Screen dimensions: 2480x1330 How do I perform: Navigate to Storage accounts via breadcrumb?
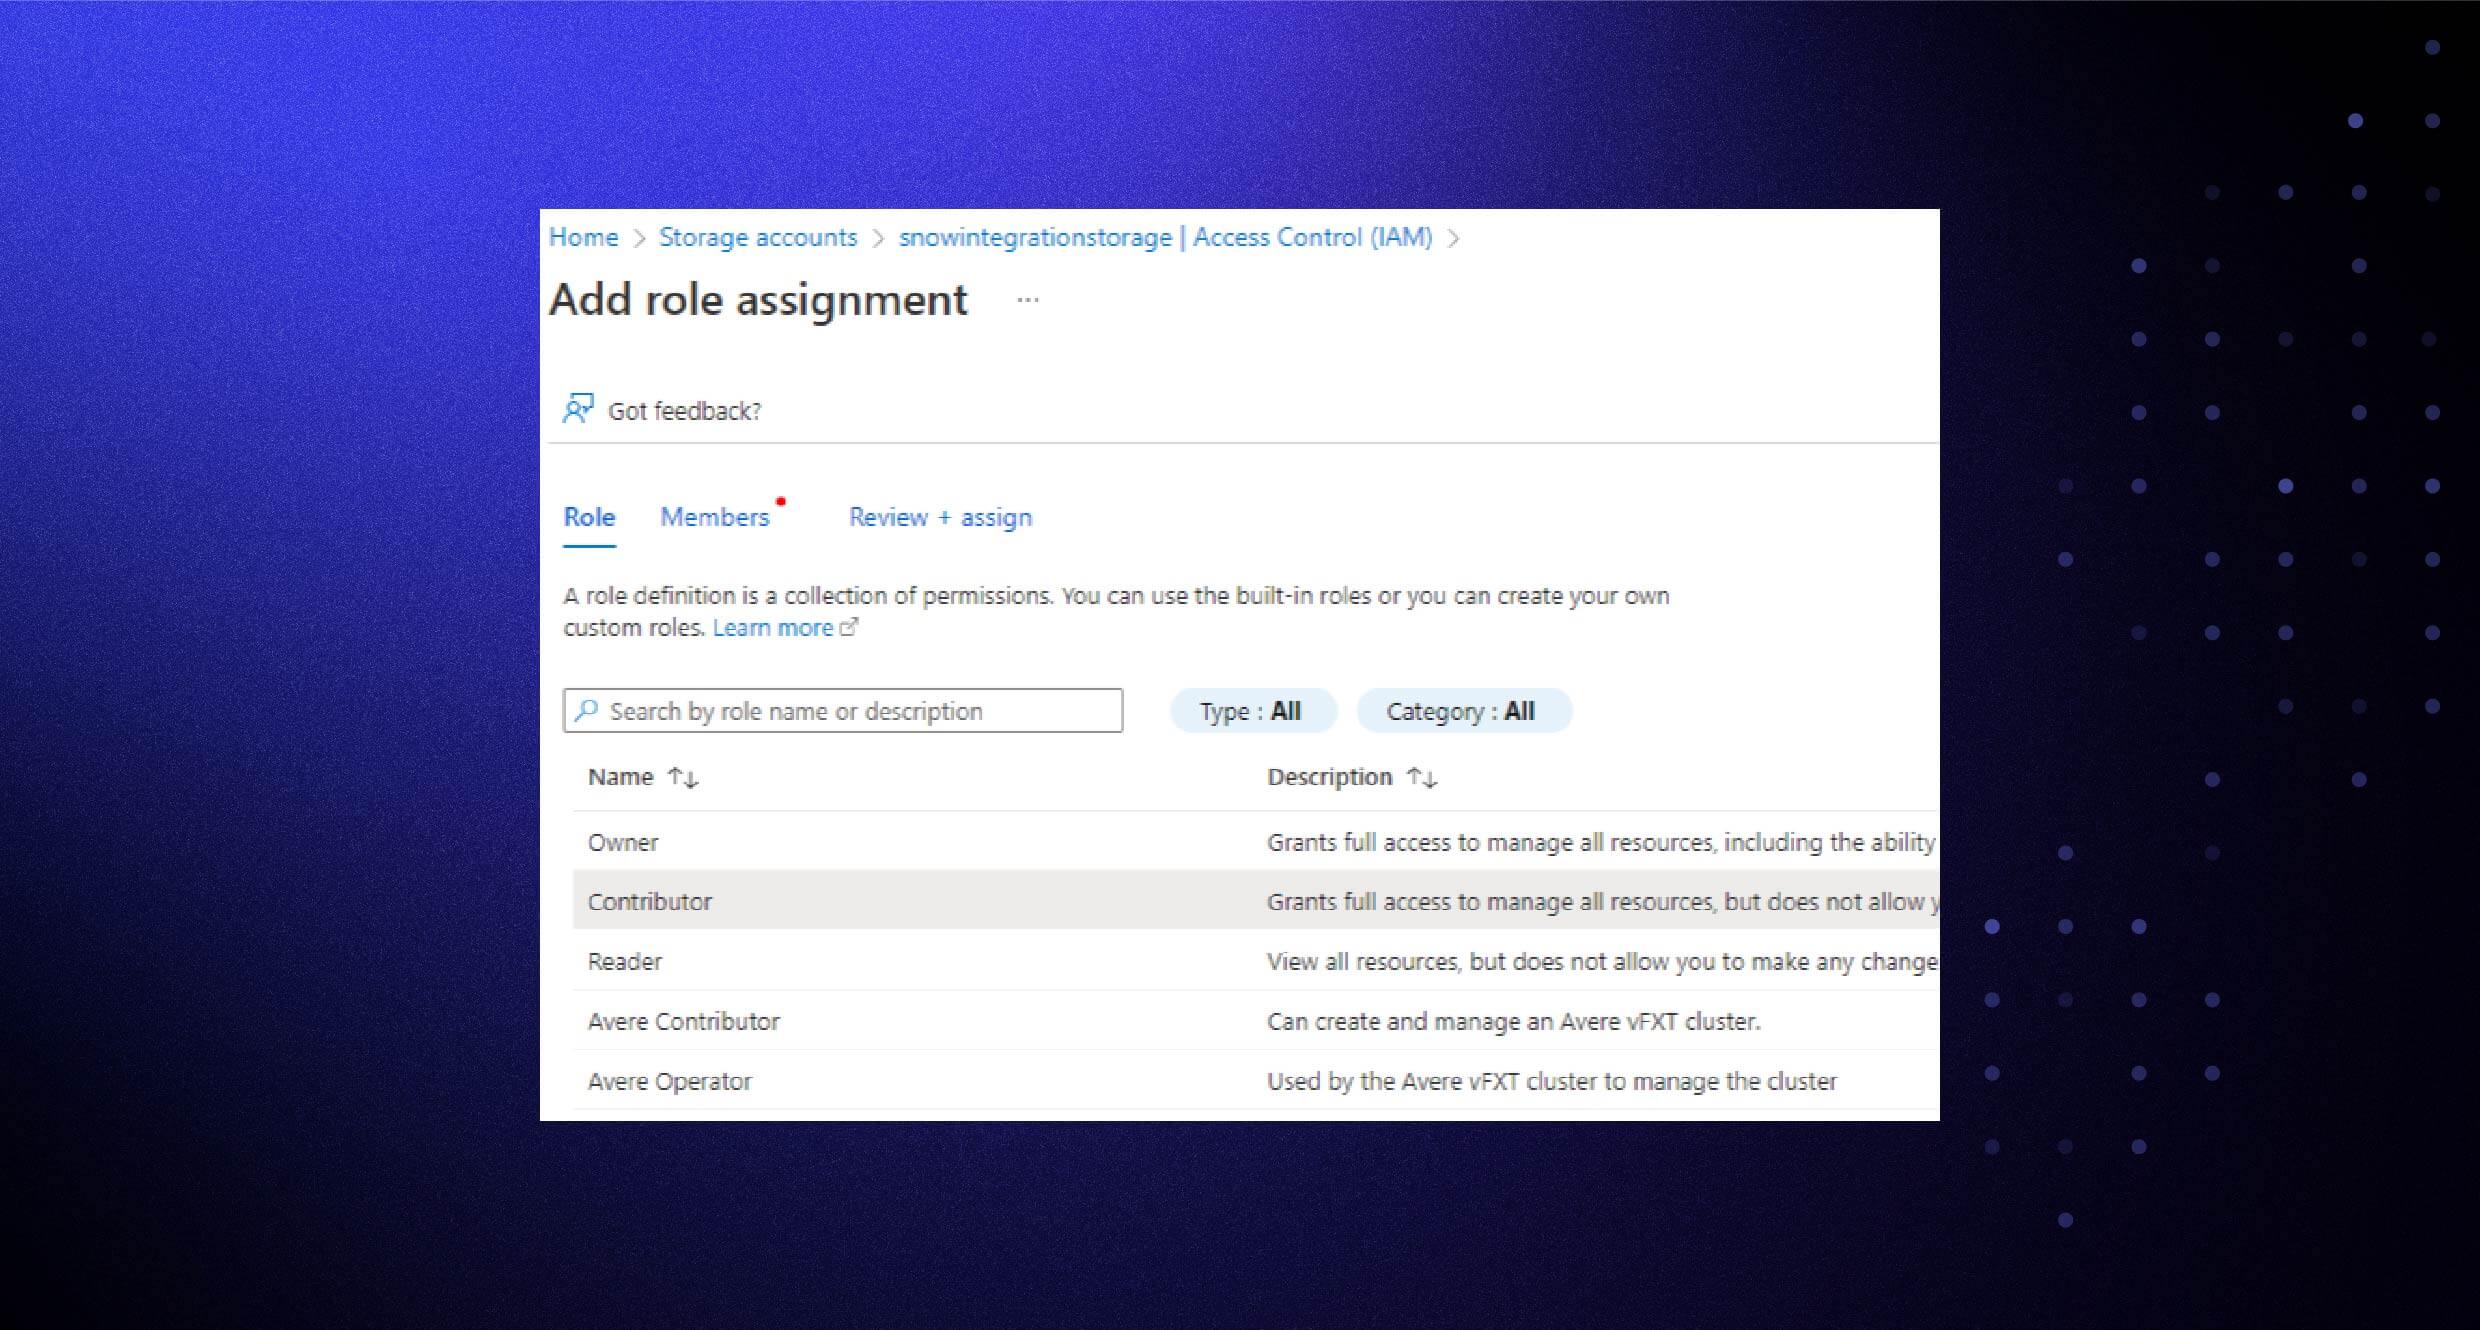click(758, 237)
